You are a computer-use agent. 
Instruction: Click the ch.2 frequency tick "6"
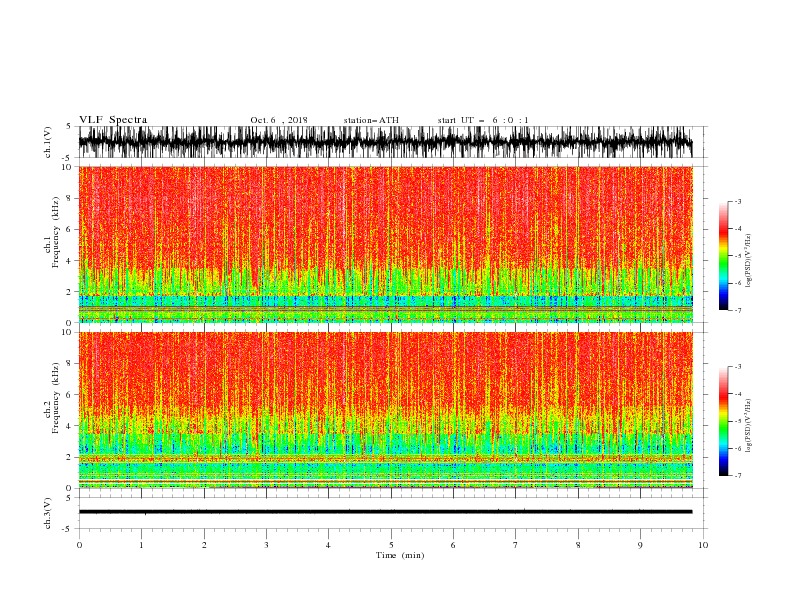click(69, 395)
